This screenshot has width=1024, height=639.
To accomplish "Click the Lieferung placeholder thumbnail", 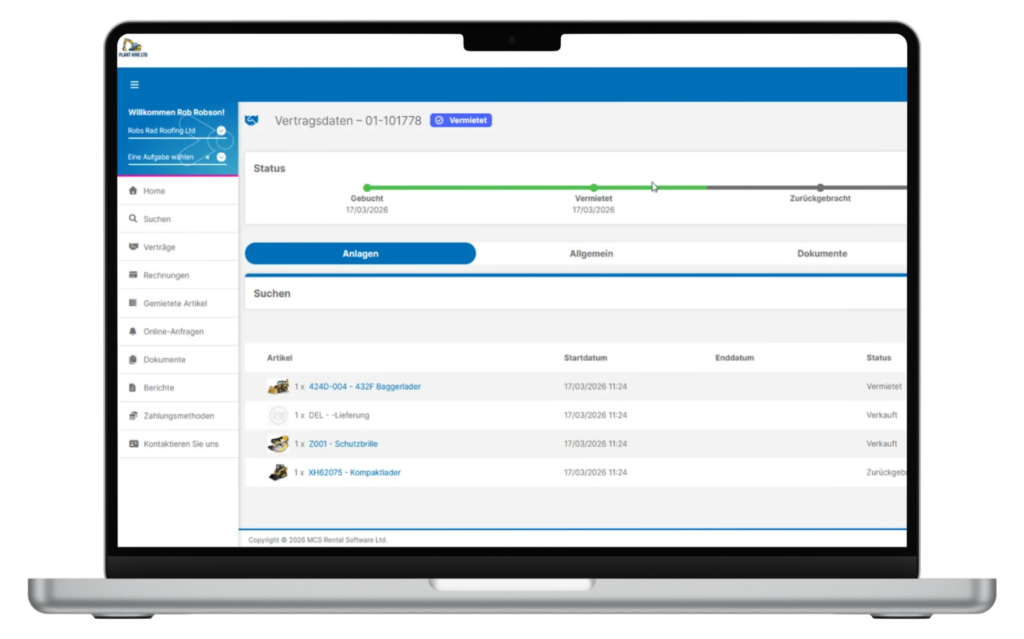I will tap(278, 415).
